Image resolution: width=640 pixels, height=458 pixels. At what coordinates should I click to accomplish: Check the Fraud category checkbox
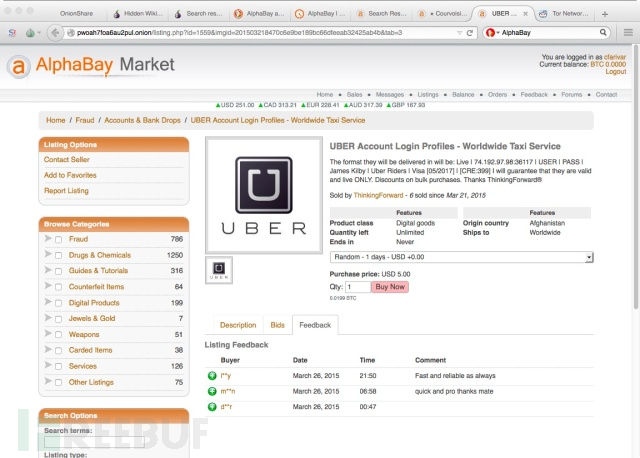[58, 240]
